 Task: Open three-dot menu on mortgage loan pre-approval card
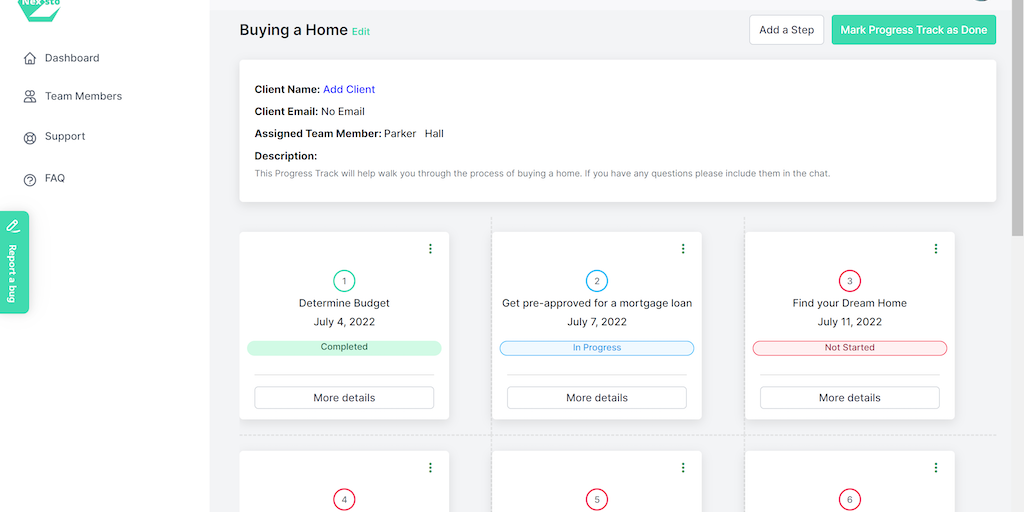684,249
